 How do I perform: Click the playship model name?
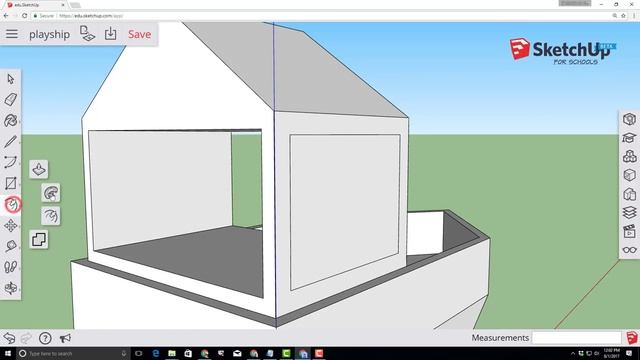click(x=49, y=35)
